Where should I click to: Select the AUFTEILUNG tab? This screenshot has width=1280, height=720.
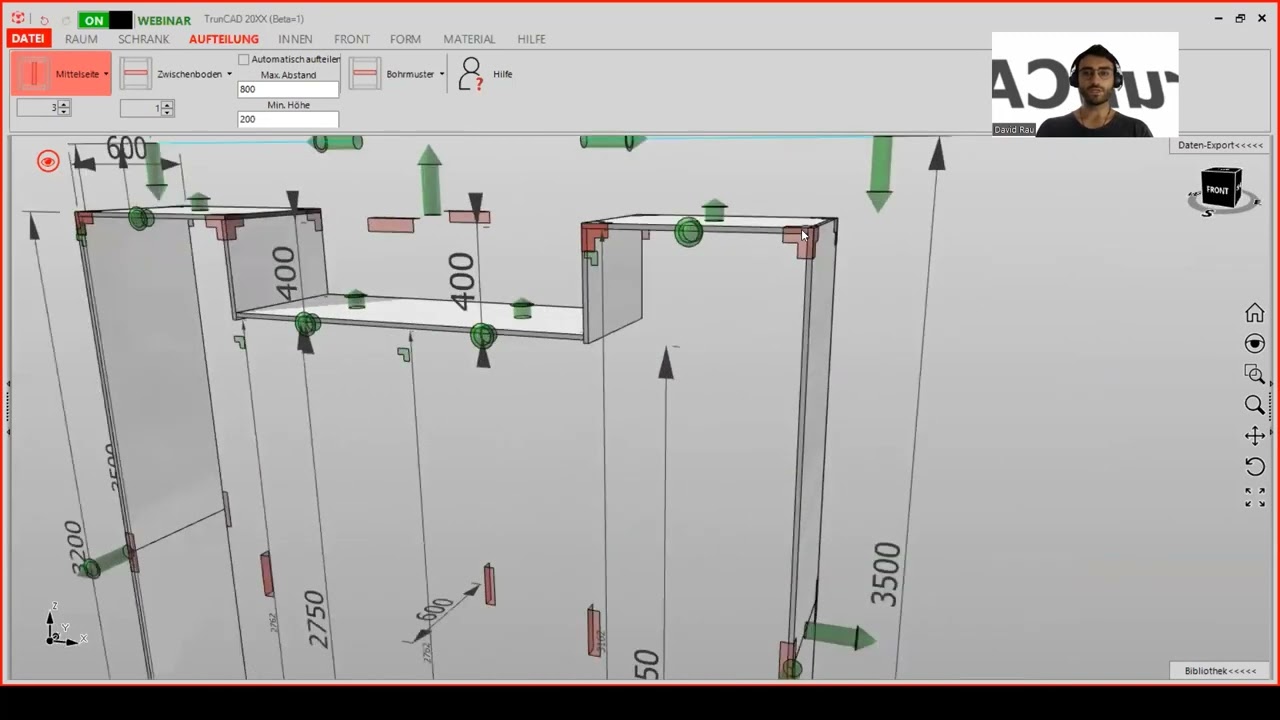click(x=224, y=39)
